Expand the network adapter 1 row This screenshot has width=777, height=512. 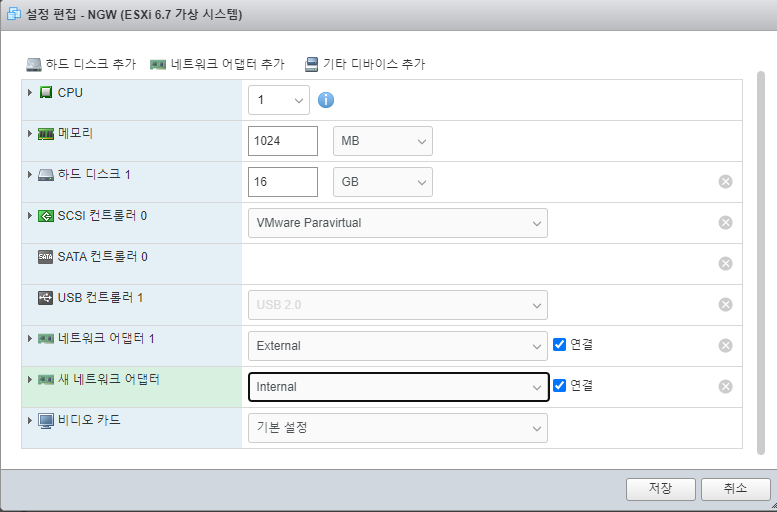point(30,339)
